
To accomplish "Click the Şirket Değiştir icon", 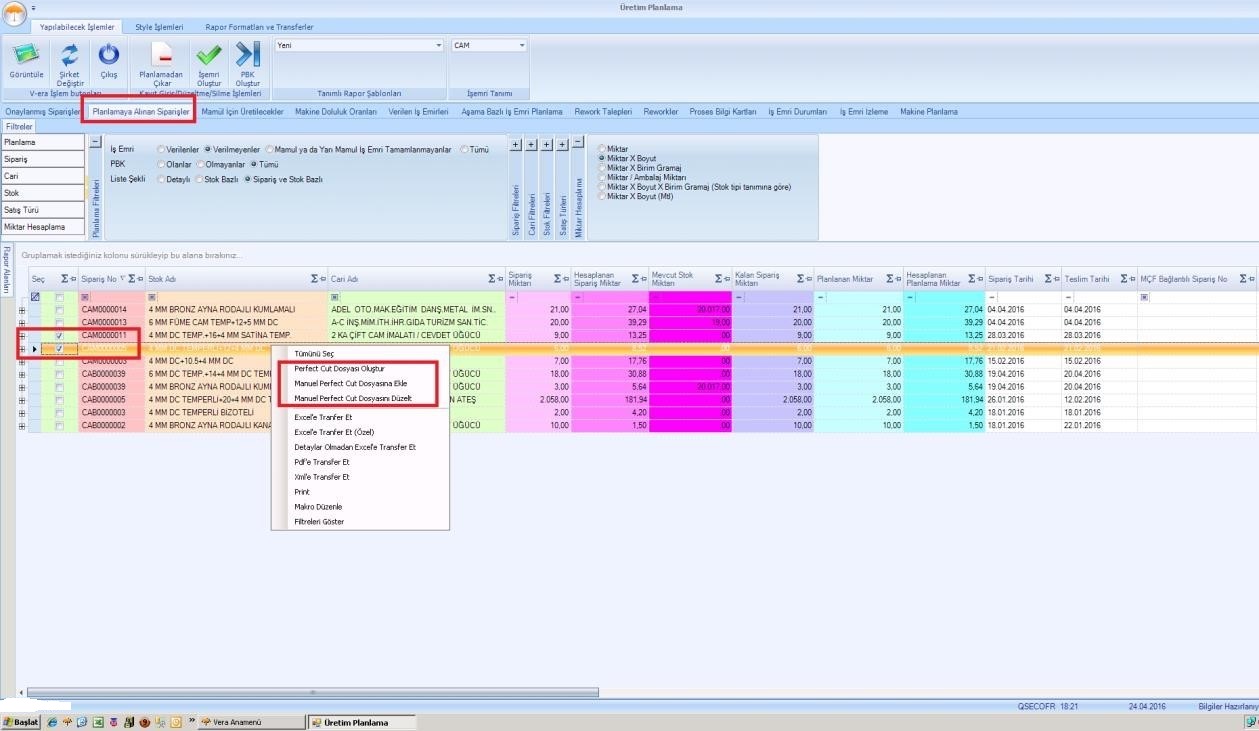I will click(x=69, y=56).
